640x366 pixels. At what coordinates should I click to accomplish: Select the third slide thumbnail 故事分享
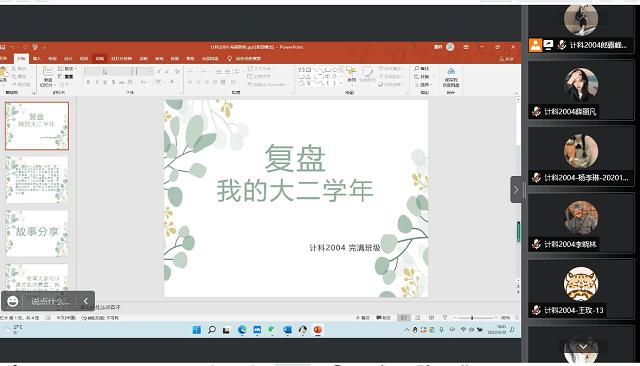(x=37, y=233)
